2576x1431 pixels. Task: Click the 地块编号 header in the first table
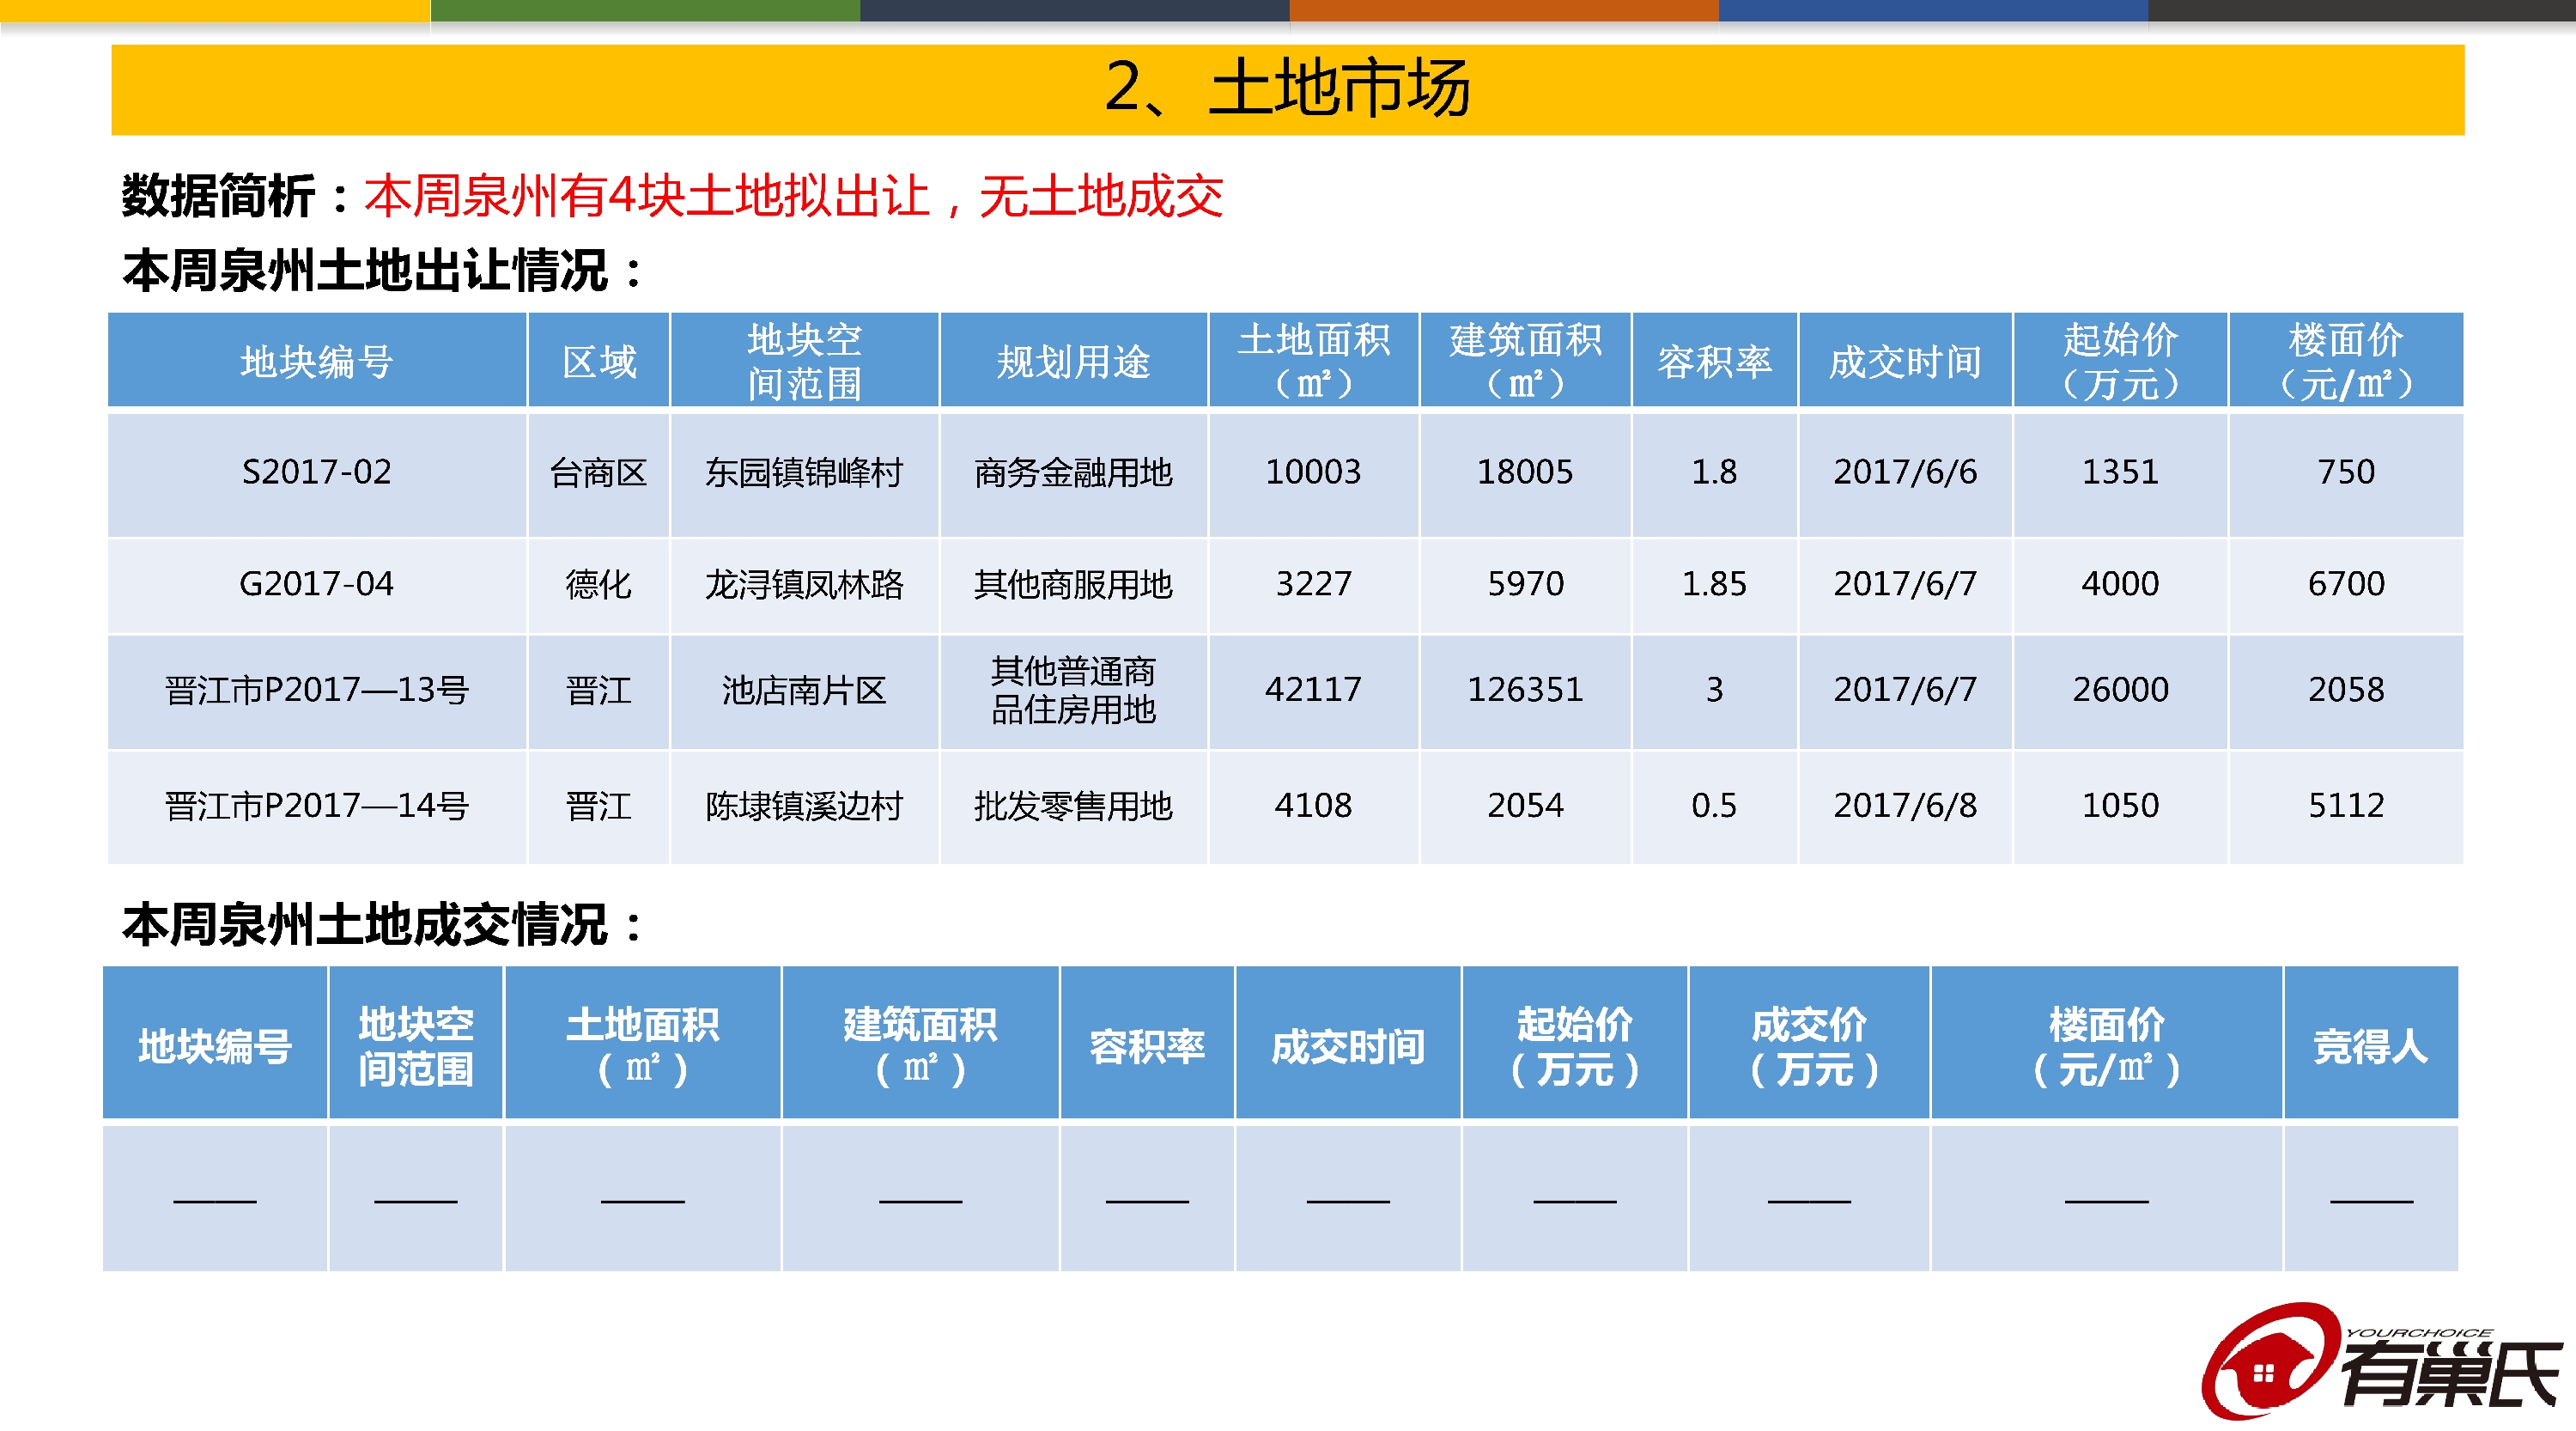317,361
